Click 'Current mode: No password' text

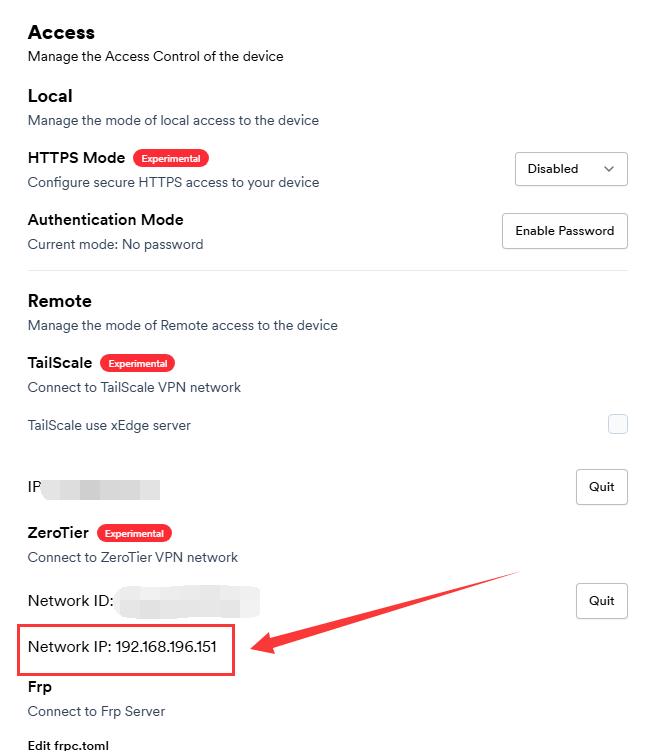pos(115,244)
